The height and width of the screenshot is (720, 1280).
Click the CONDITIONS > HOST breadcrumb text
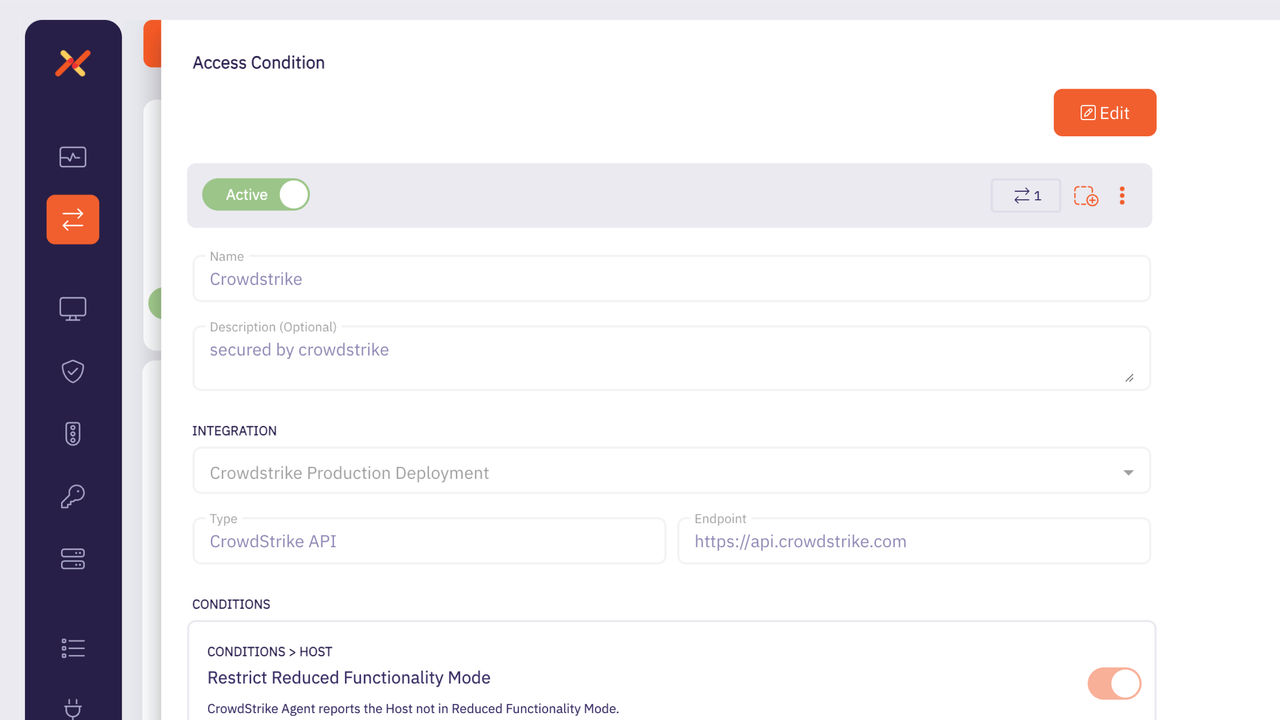click(270, 651)
